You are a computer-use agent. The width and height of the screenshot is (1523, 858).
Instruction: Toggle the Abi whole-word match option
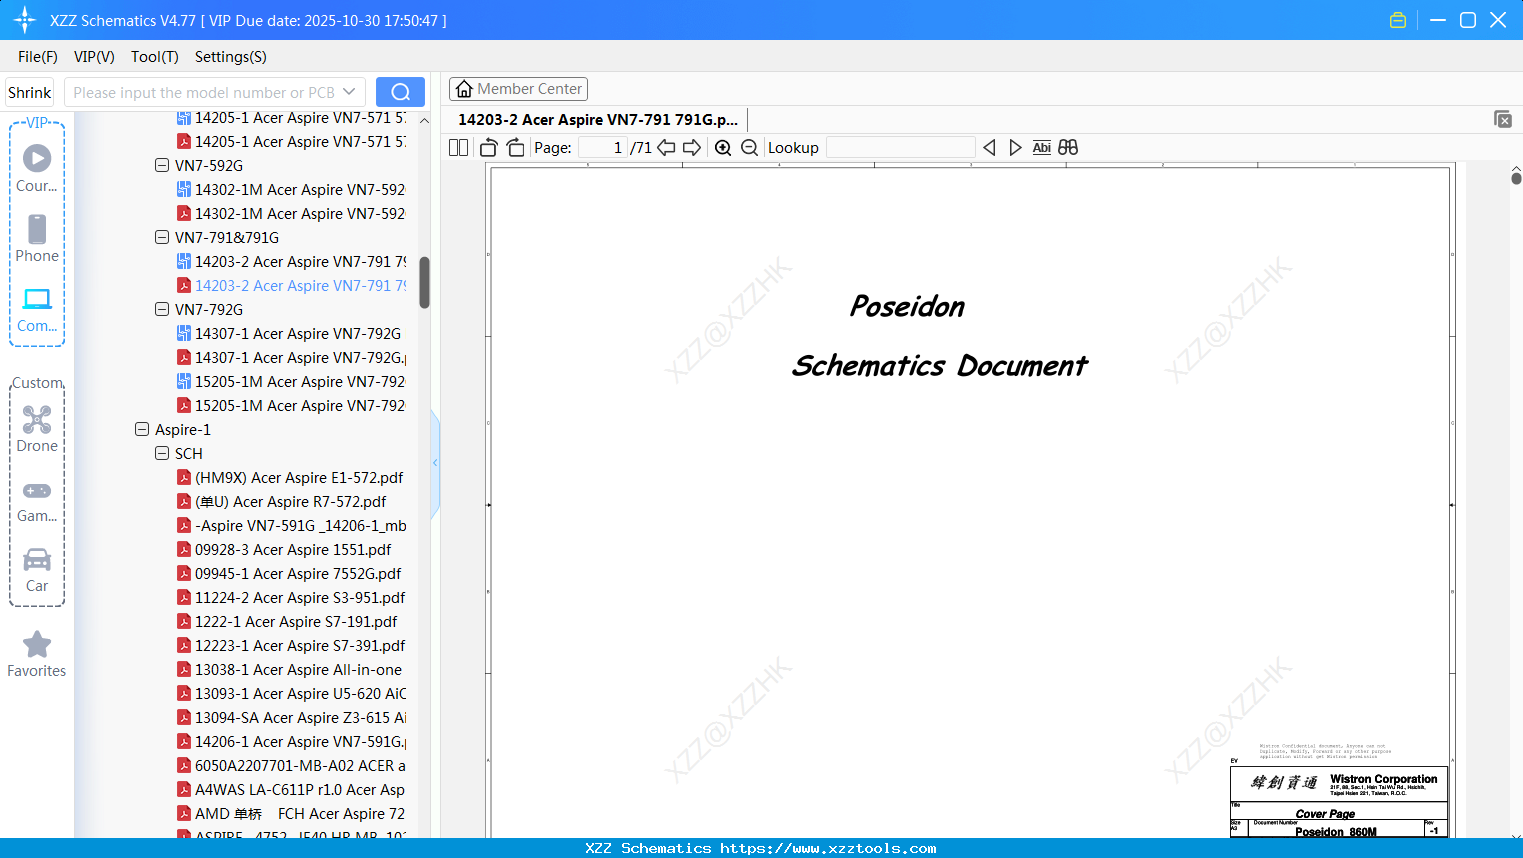[x=1042, y=147]
